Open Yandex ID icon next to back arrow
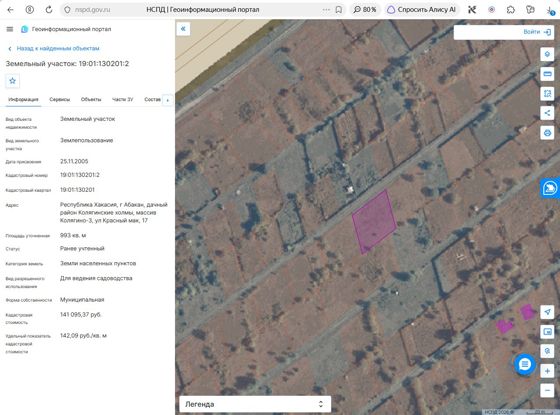 pos(30,10)
